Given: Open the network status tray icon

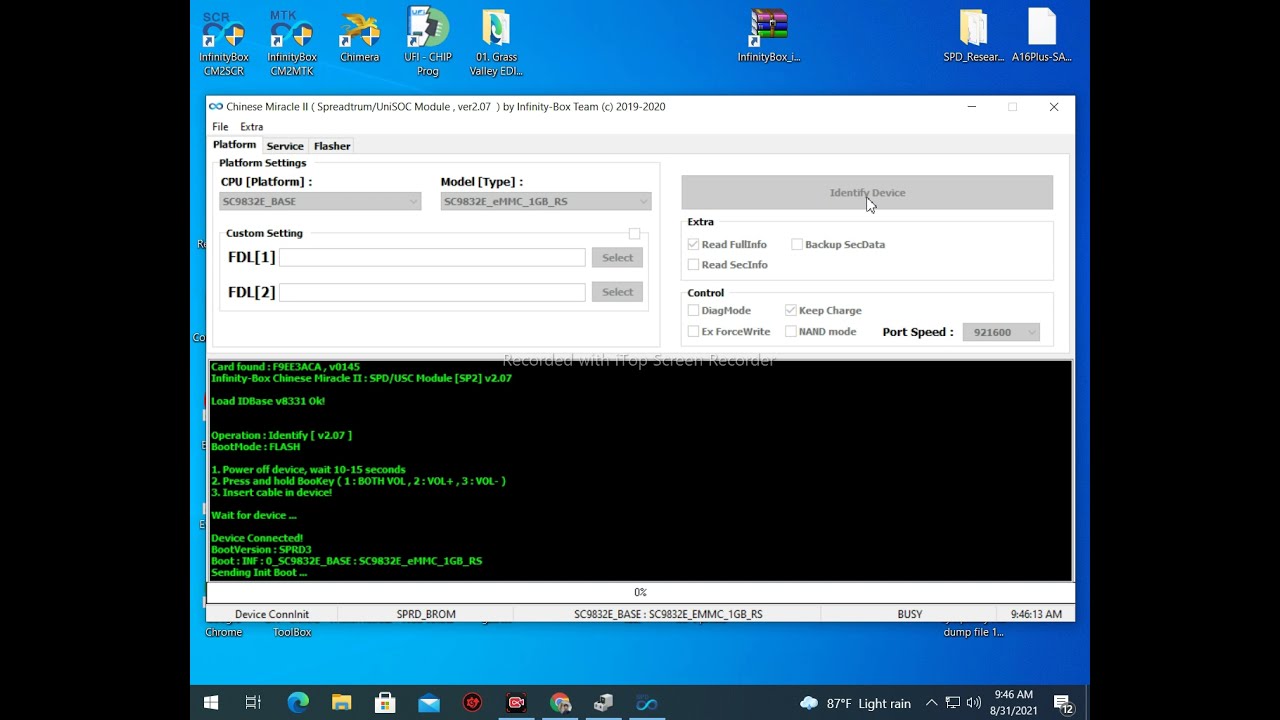Looking at the screenshot, I should click(x=953, y=703).
